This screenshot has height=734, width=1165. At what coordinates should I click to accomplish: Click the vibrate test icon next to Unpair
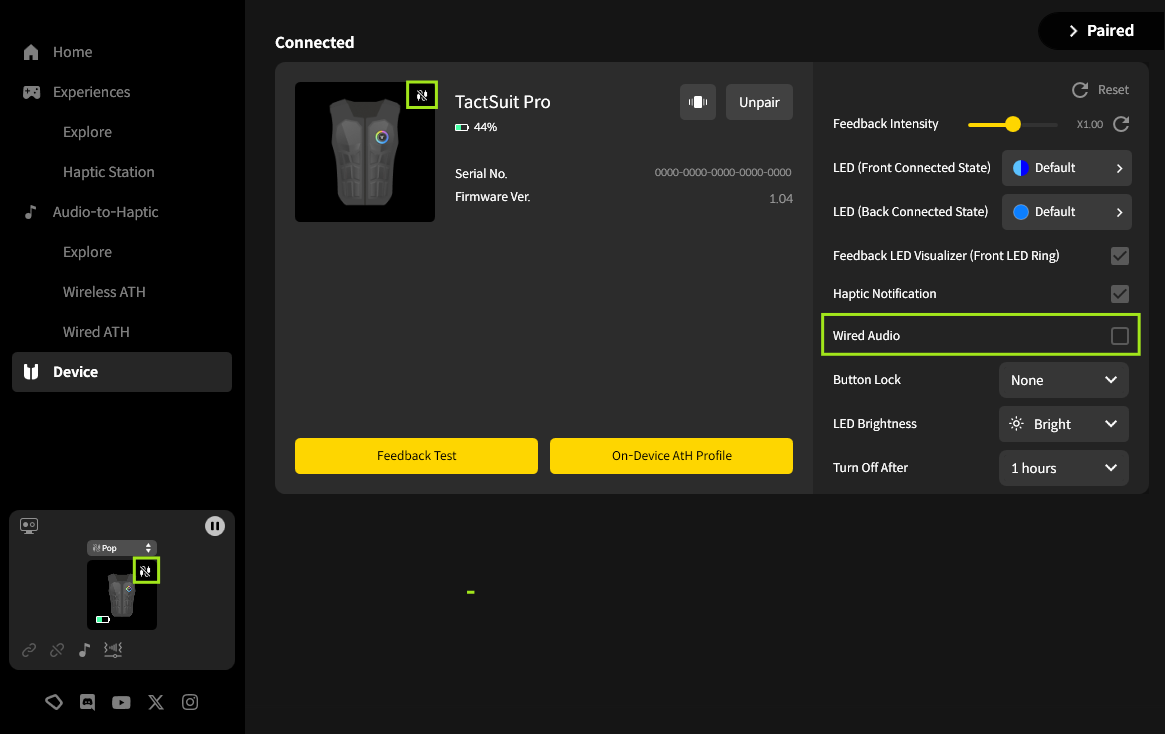coord(698,103)
